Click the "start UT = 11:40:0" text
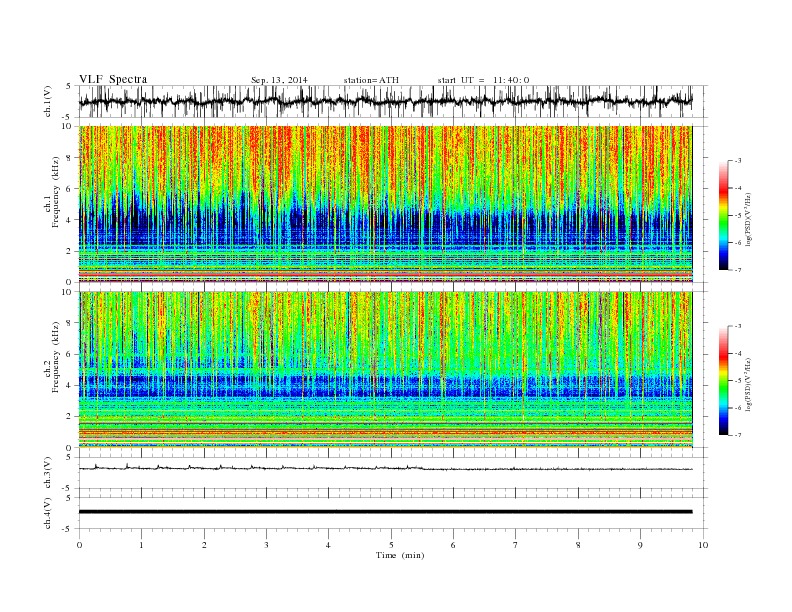 click(483, 80)
